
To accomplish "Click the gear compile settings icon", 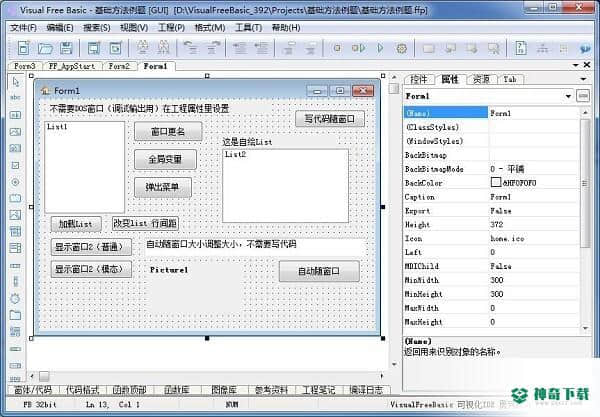I will coord(401,48).
